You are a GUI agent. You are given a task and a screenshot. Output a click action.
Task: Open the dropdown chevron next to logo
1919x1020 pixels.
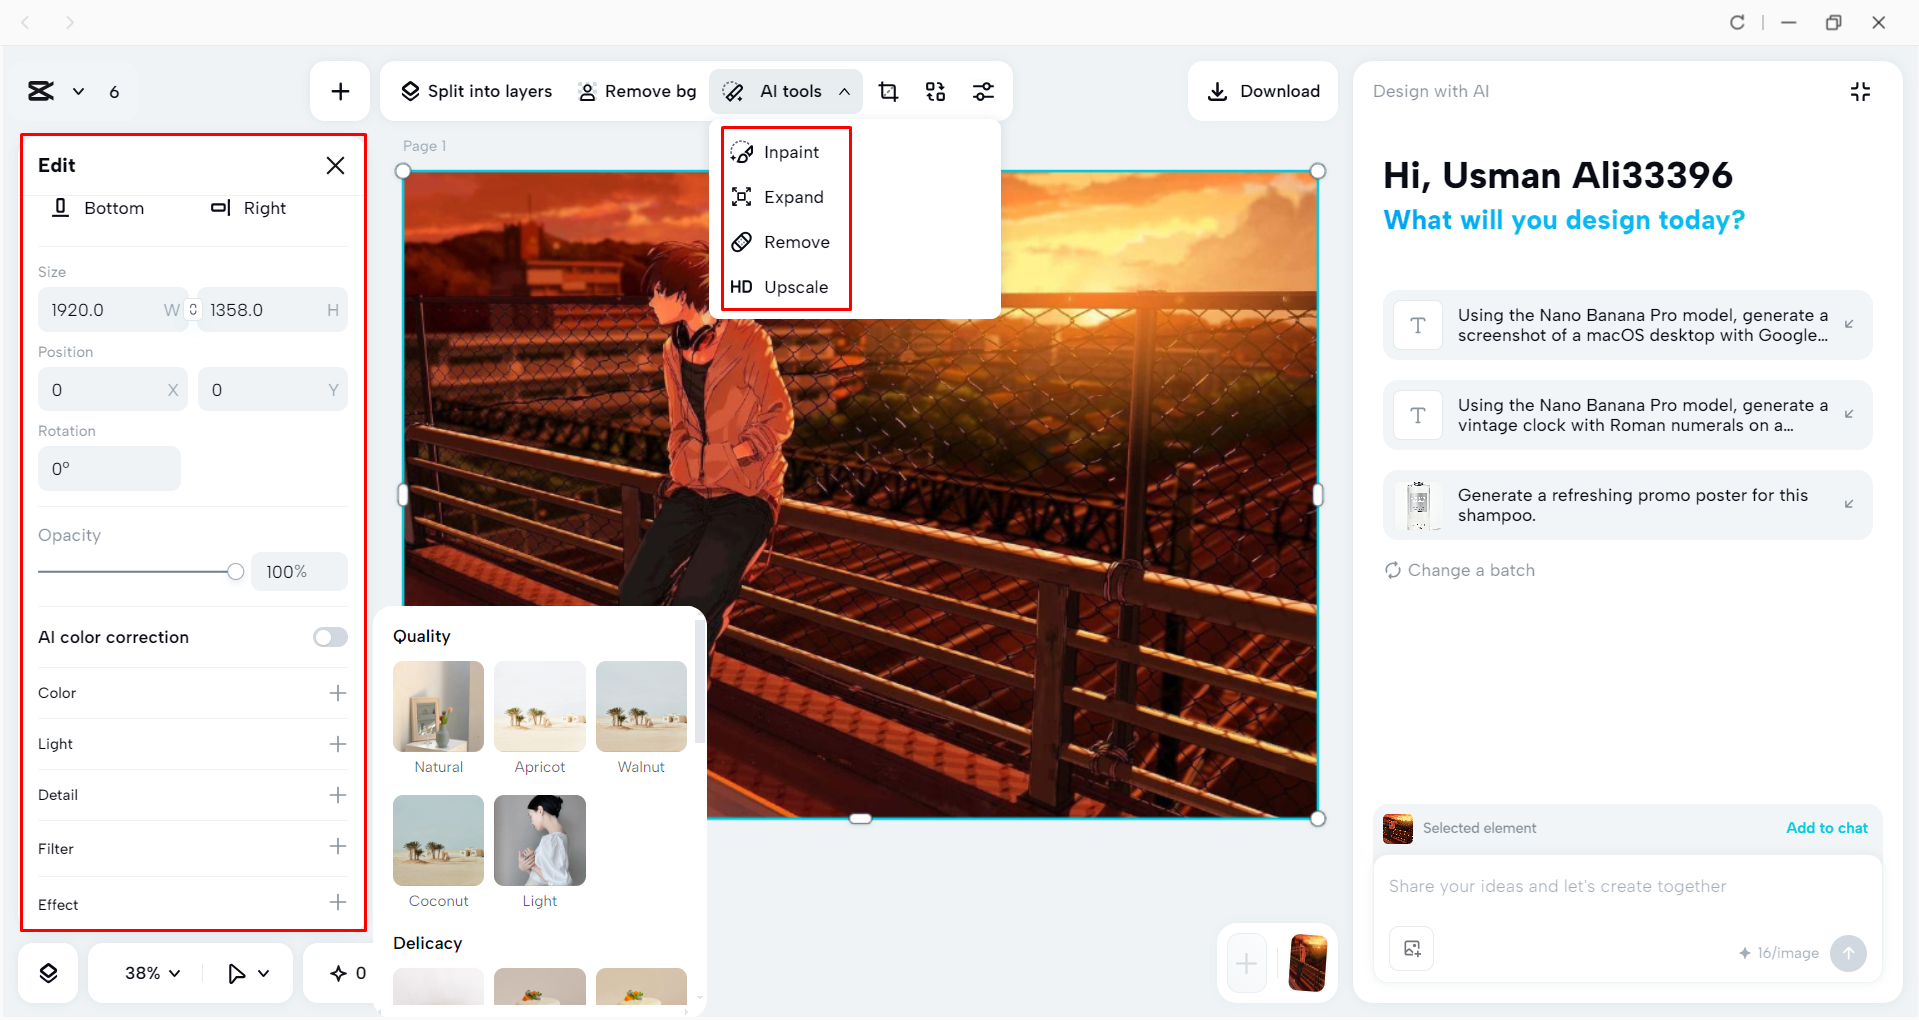78,91
